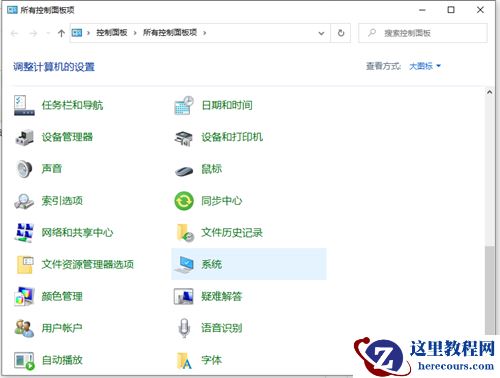The height and width of the screenshot is (378, 500).
Task: Open the 鼠标 mouse icon
Action: (x=184, y=170)
